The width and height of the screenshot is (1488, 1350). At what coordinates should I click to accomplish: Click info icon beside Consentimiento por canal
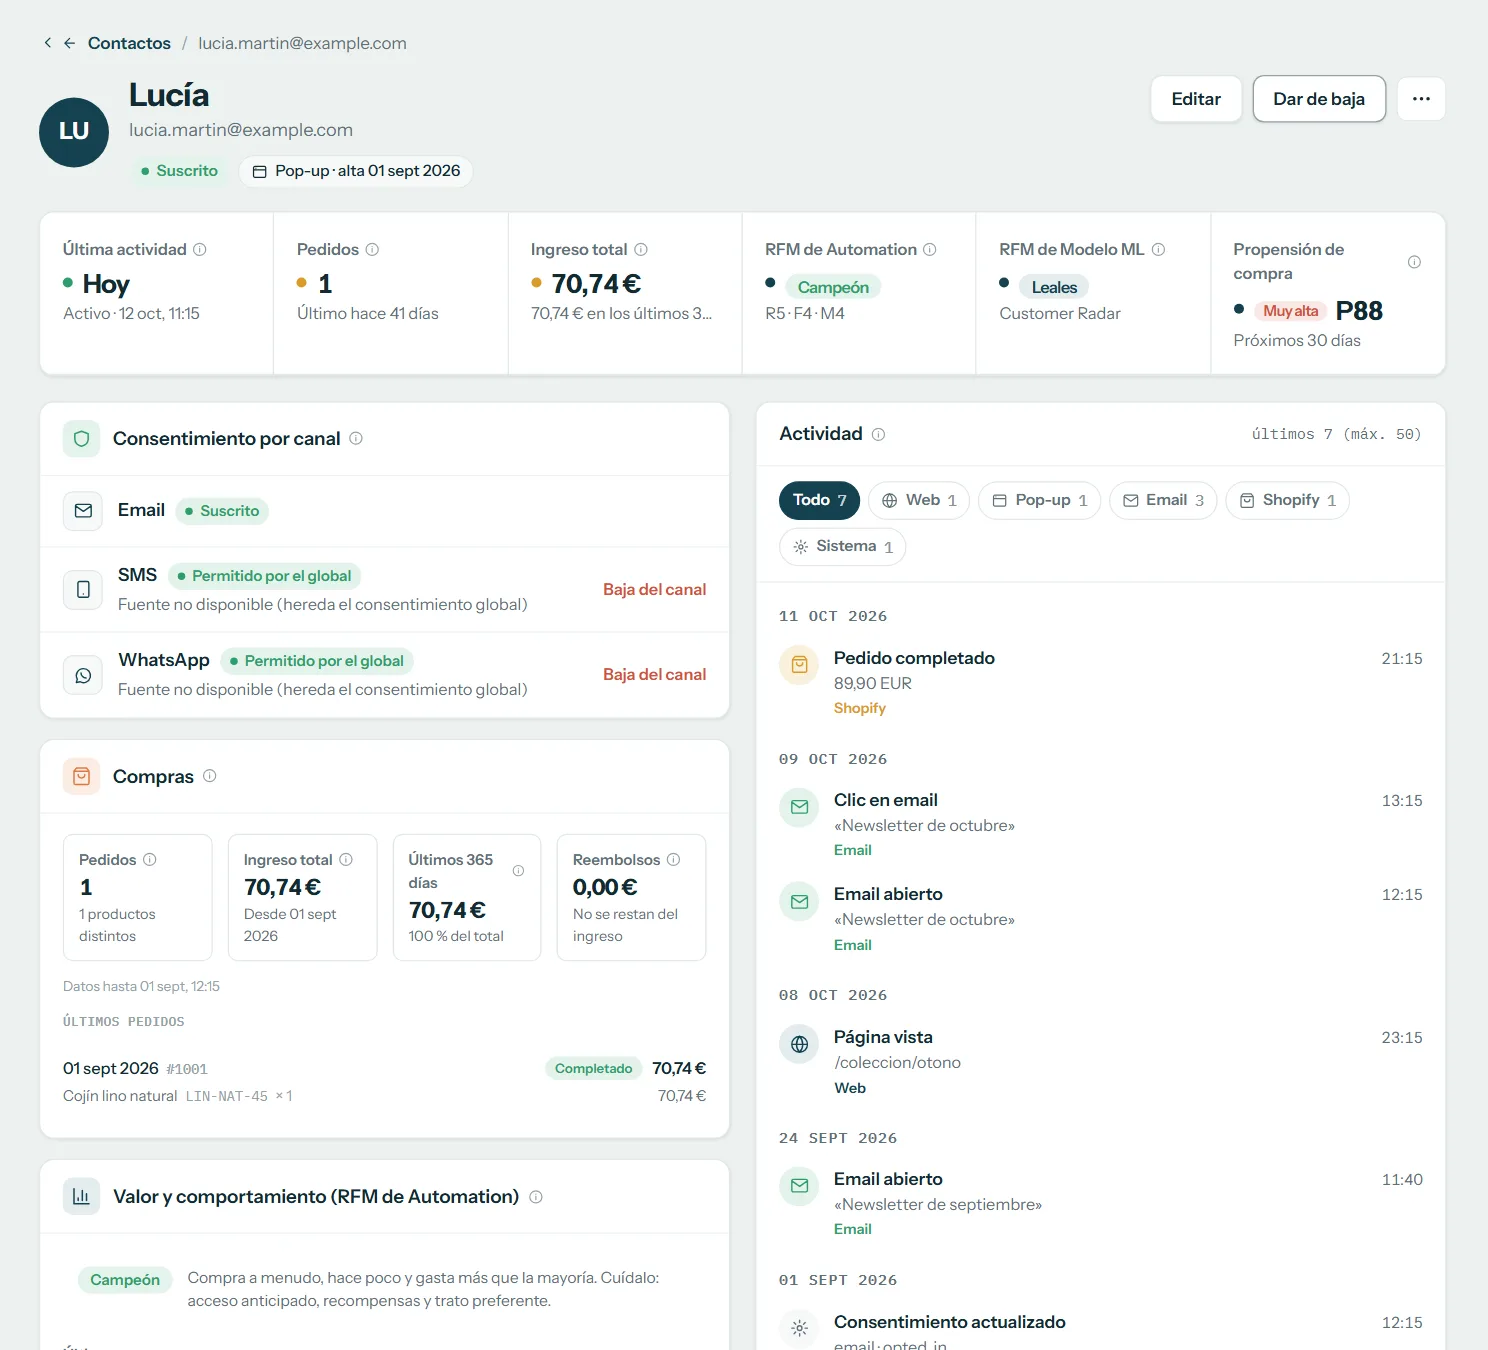[356, 438]
